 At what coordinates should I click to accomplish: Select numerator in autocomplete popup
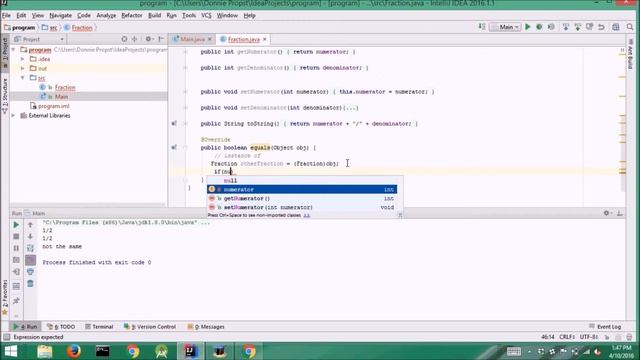(x=302, y=189)
